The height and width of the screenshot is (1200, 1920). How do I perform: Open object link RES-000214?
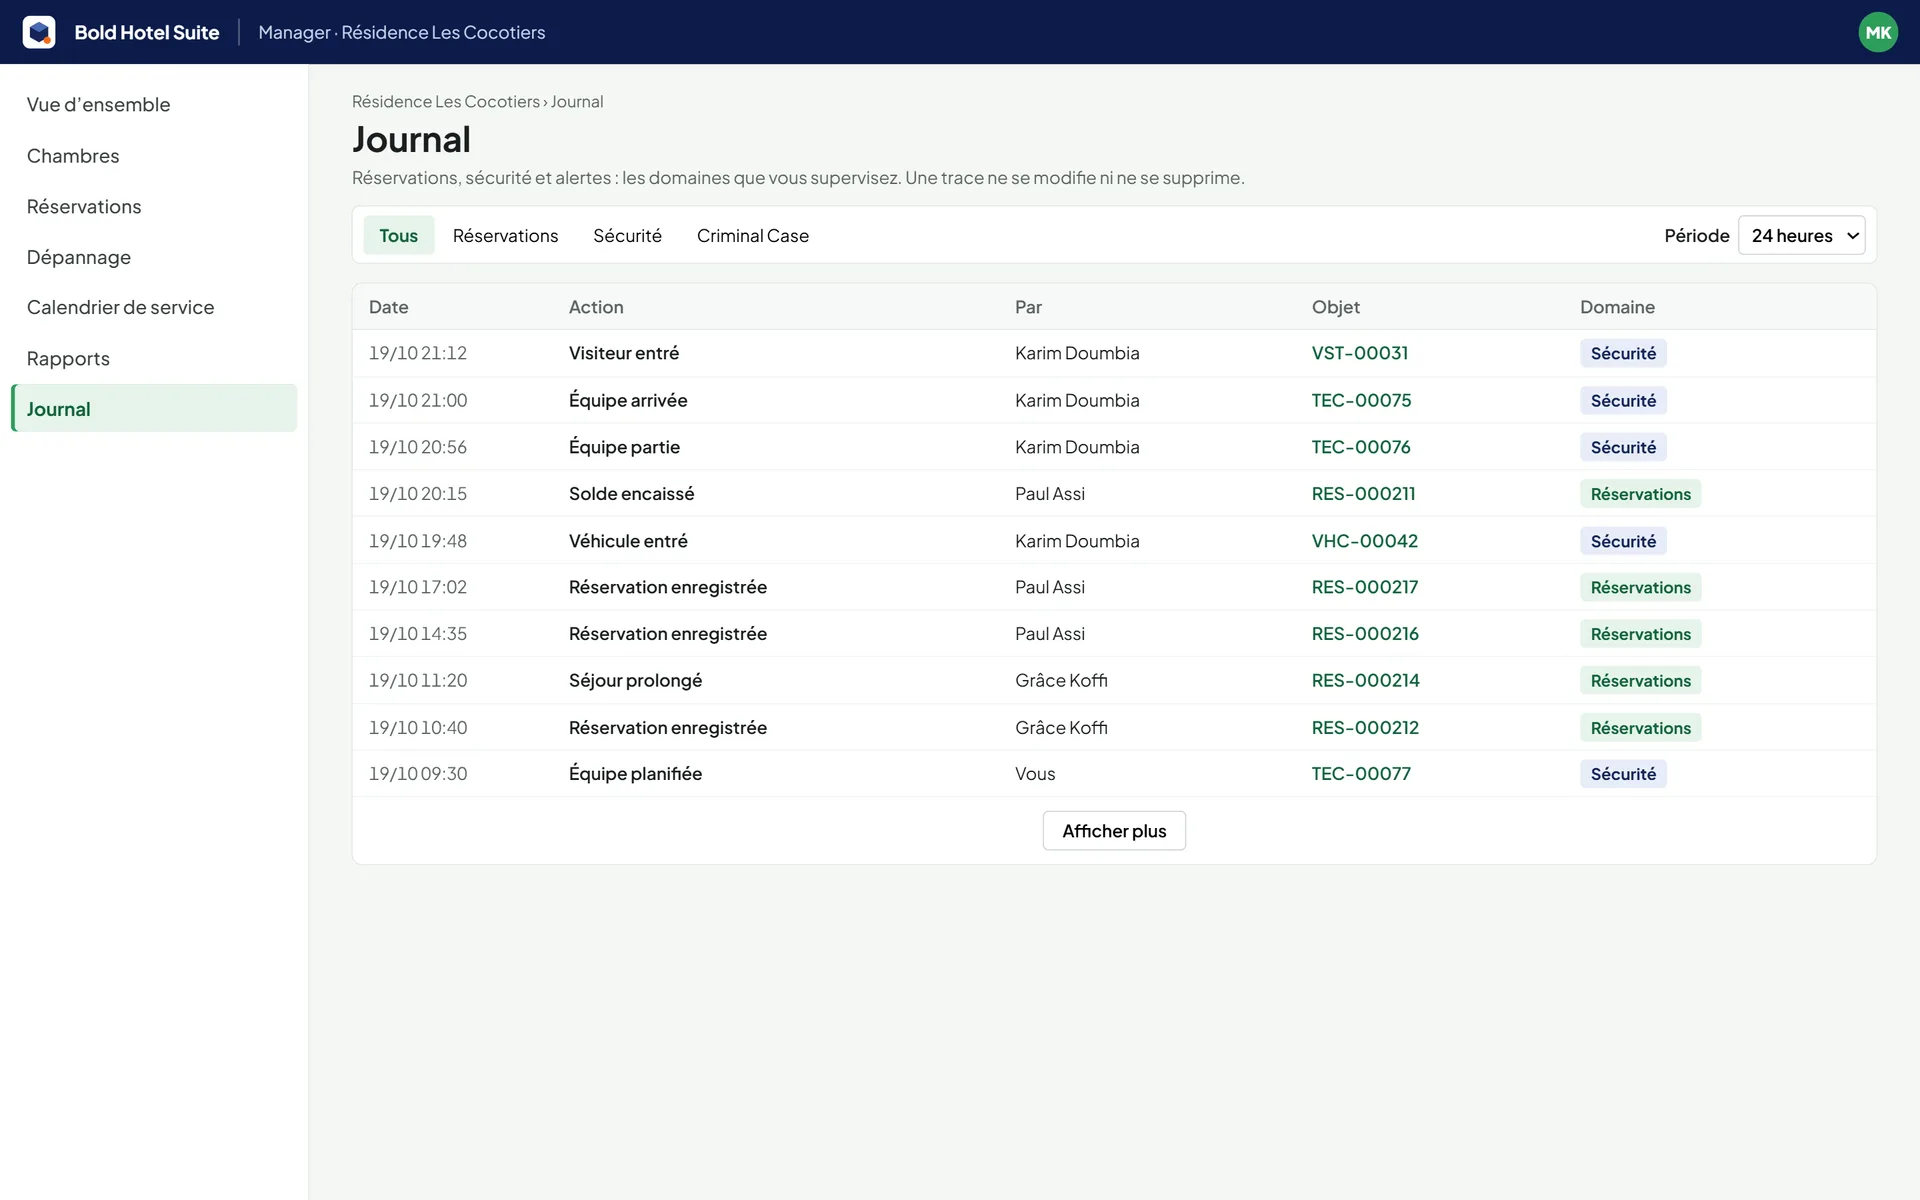(1365, 680)
